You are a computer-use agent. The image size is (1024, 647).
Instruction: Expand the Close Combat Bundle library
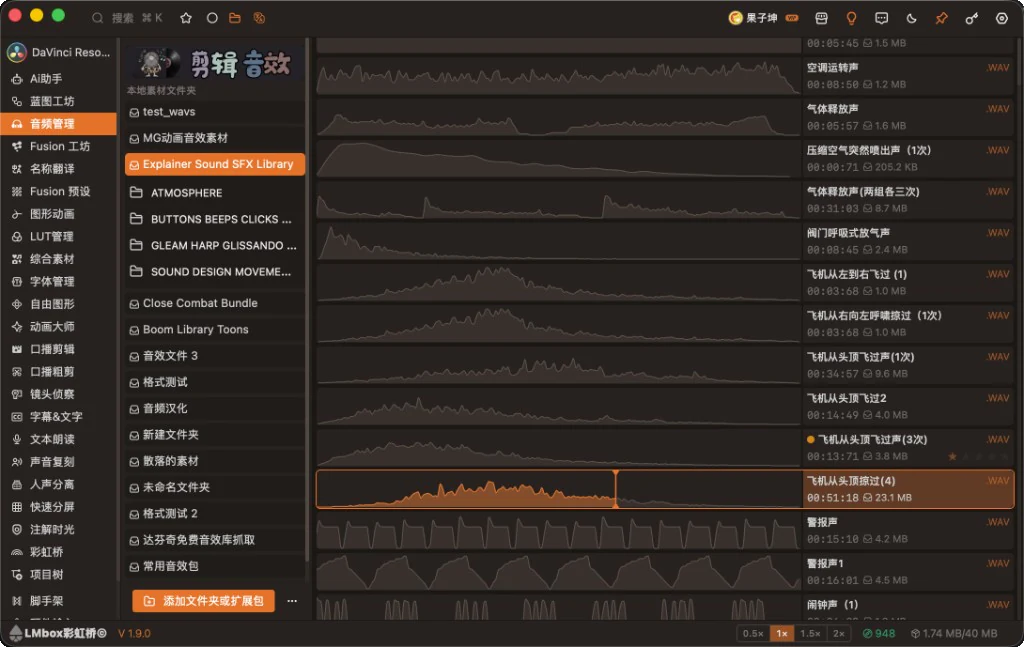(215, 304)
